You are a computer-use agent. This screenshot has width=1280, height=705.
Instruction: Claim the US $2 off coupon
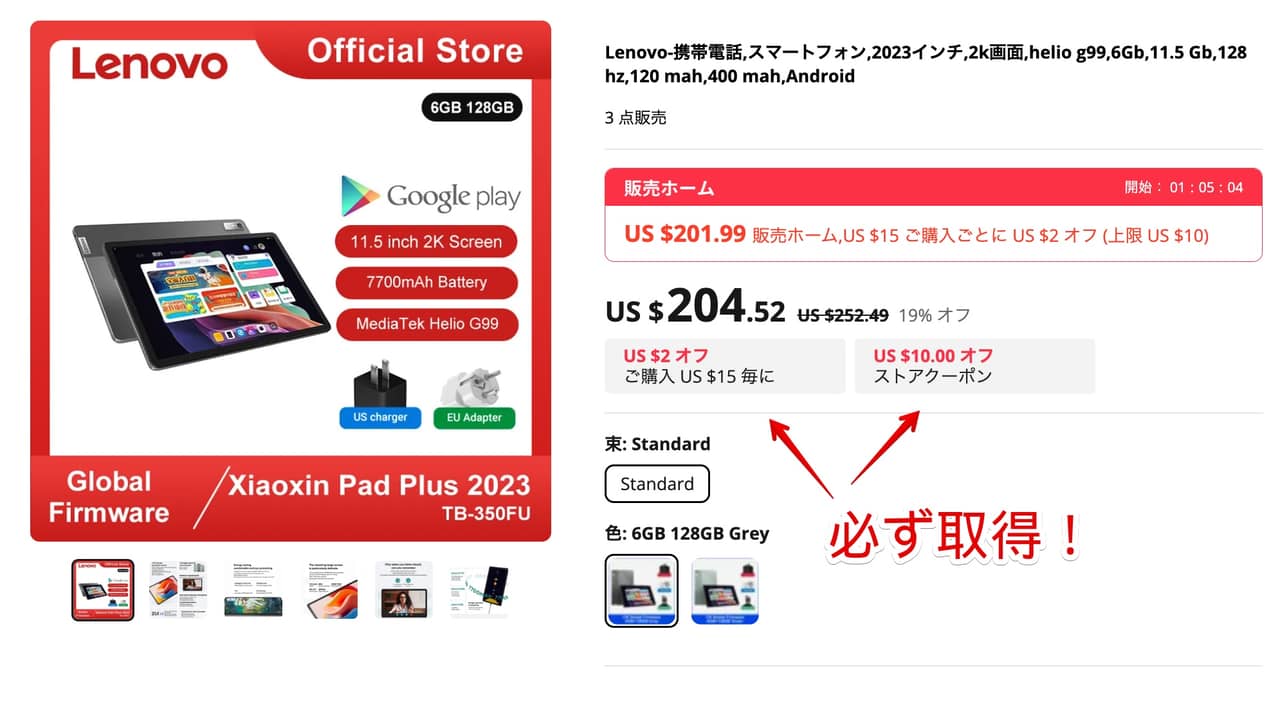pos(725,366)
